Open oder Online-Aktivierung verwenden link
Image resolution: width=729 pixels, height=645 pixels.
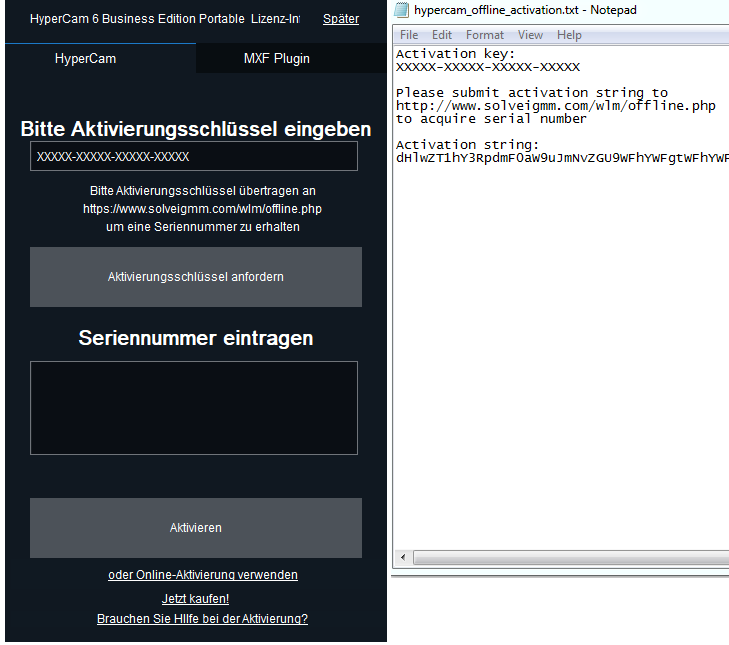click(x=203, y=575)
